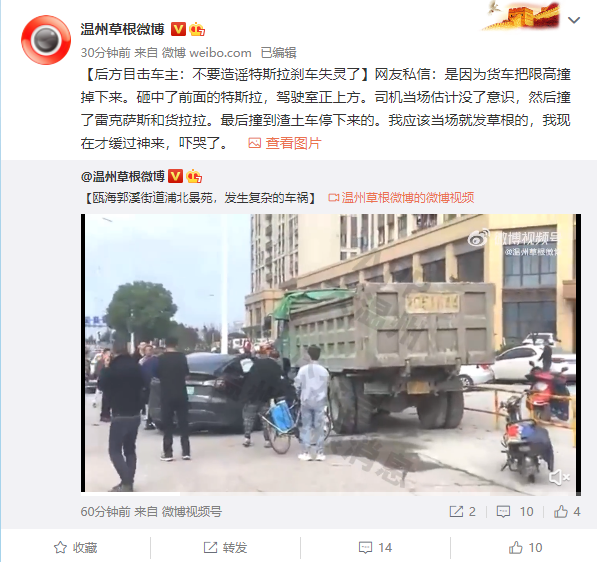Screen dimensions: 597x562
Task: Open 温州草根微博的微博视频 video link
Action: 407,198
